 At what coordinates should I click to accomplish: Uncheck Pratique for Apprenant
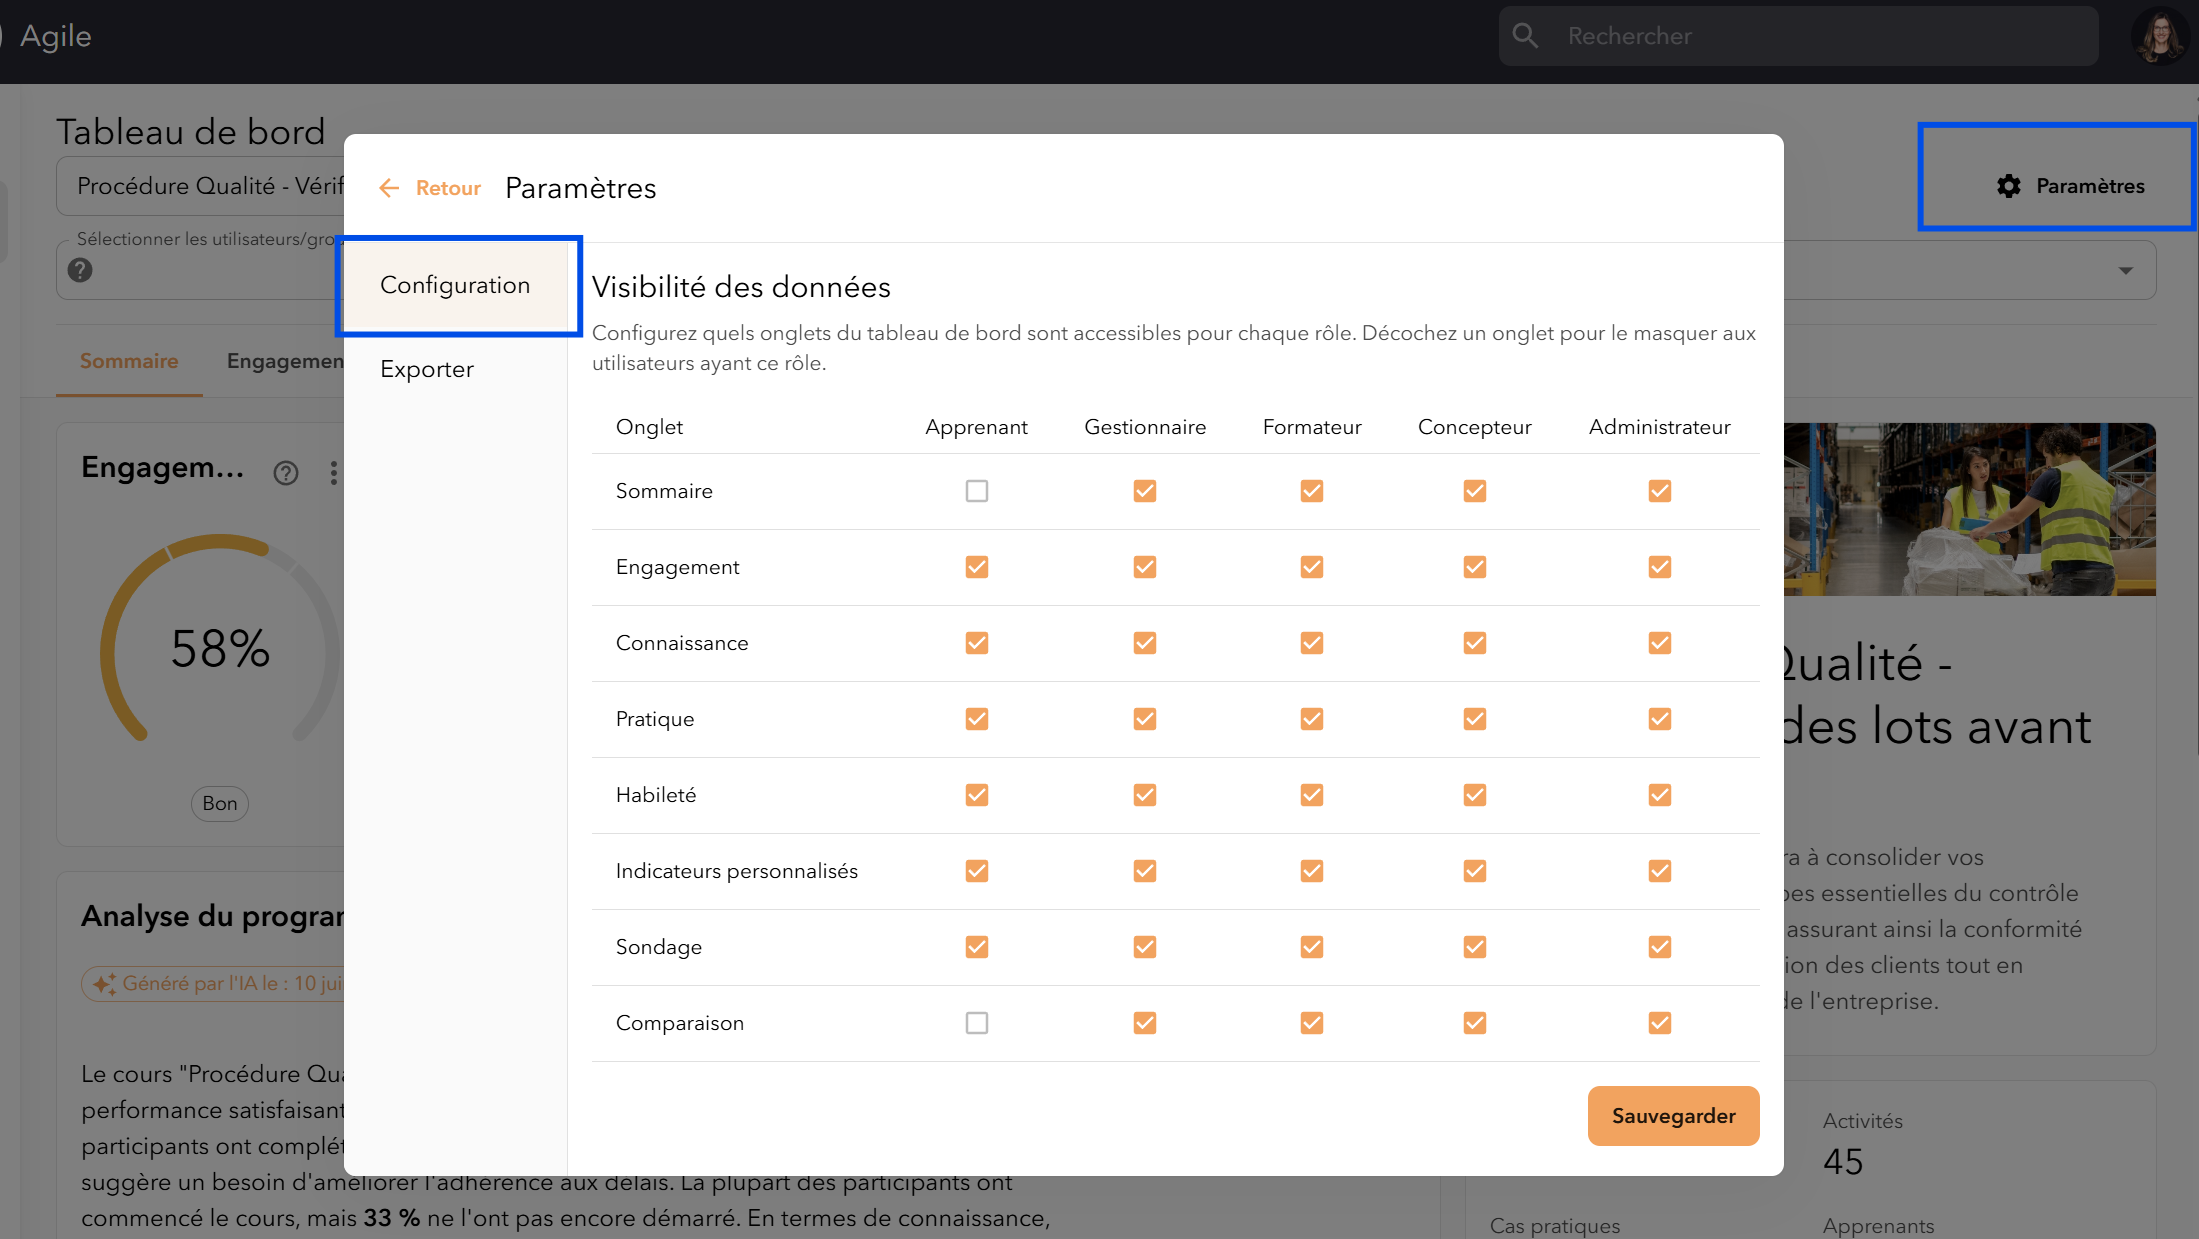click(x=977, y=719)
